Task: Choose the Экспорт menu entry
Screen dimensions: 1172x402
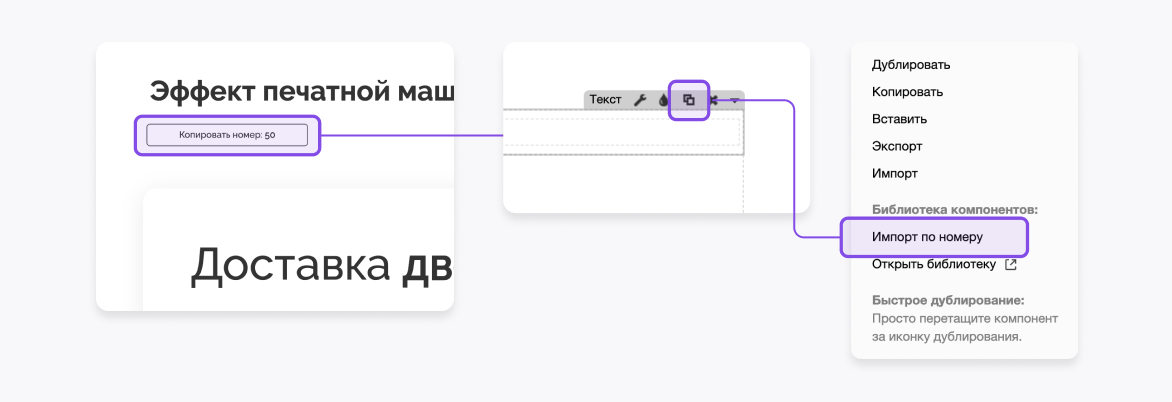Action: point(896,146)
